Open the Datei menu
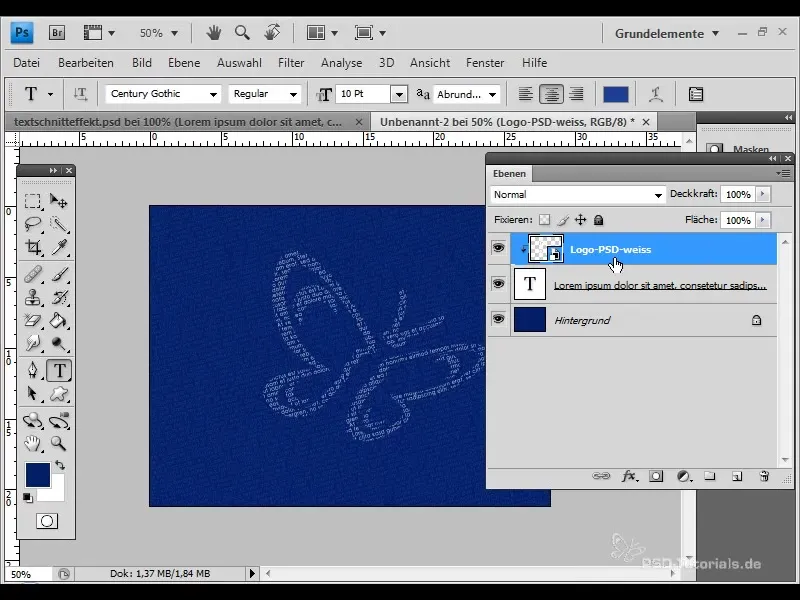 click(27, 63)
